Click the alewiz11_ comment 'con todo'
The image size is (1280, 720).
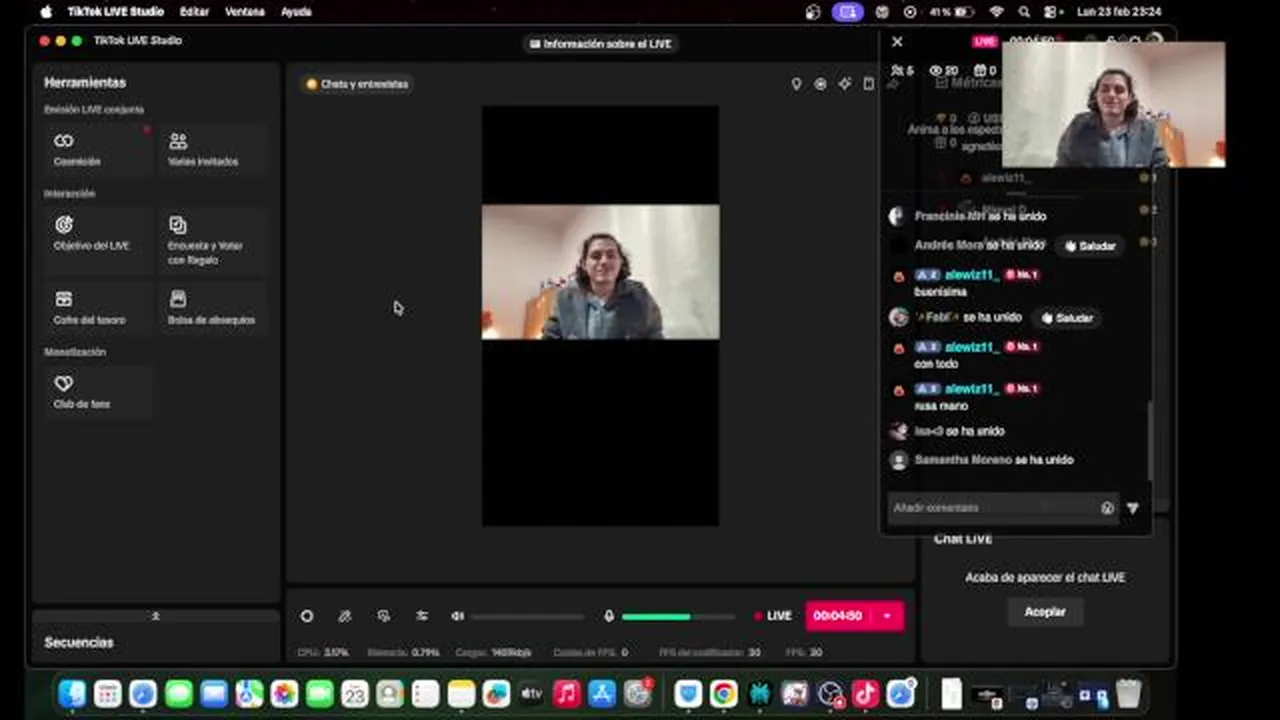[x=936, y=364]
